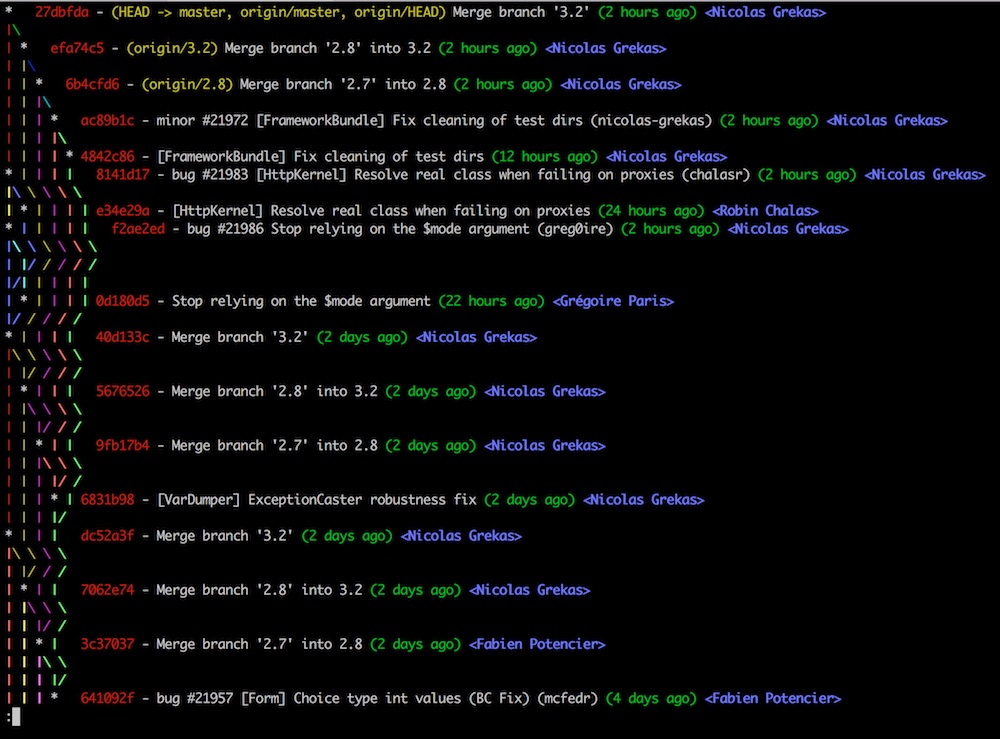Select commit hash 8141d17
The height and width of the screenshot is (739, 1000).
tap(122, 174)
